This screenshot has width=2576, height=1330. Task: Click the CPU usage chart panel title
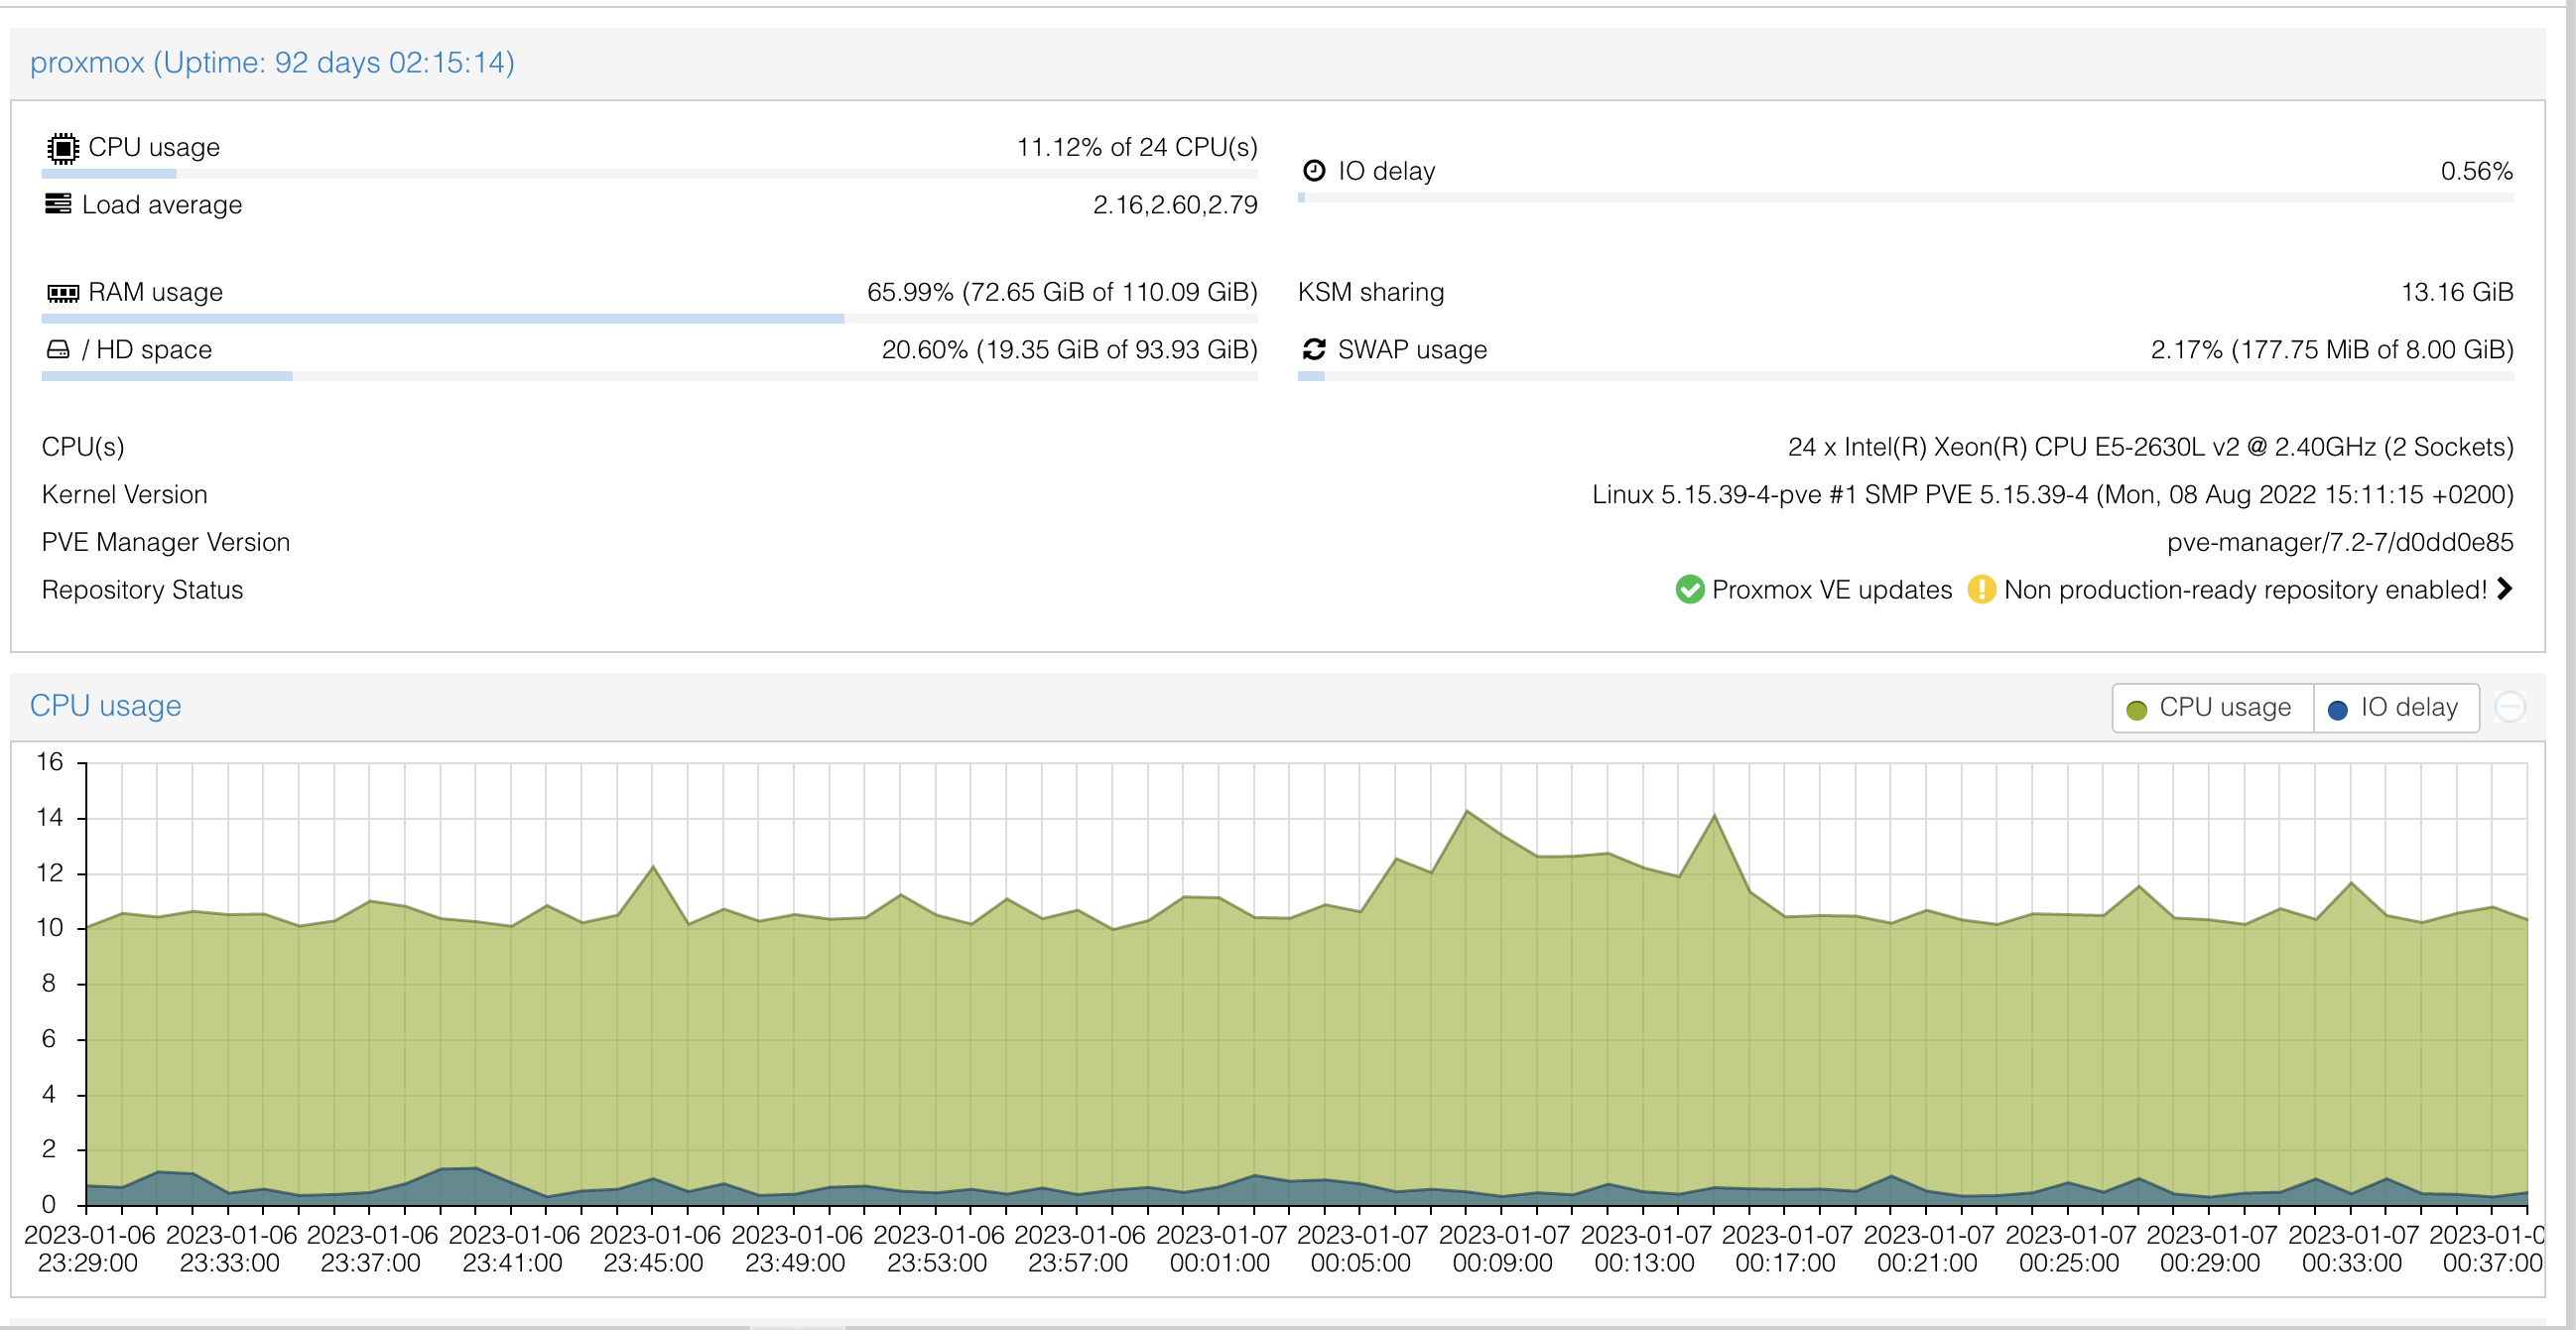coord(105,706)
